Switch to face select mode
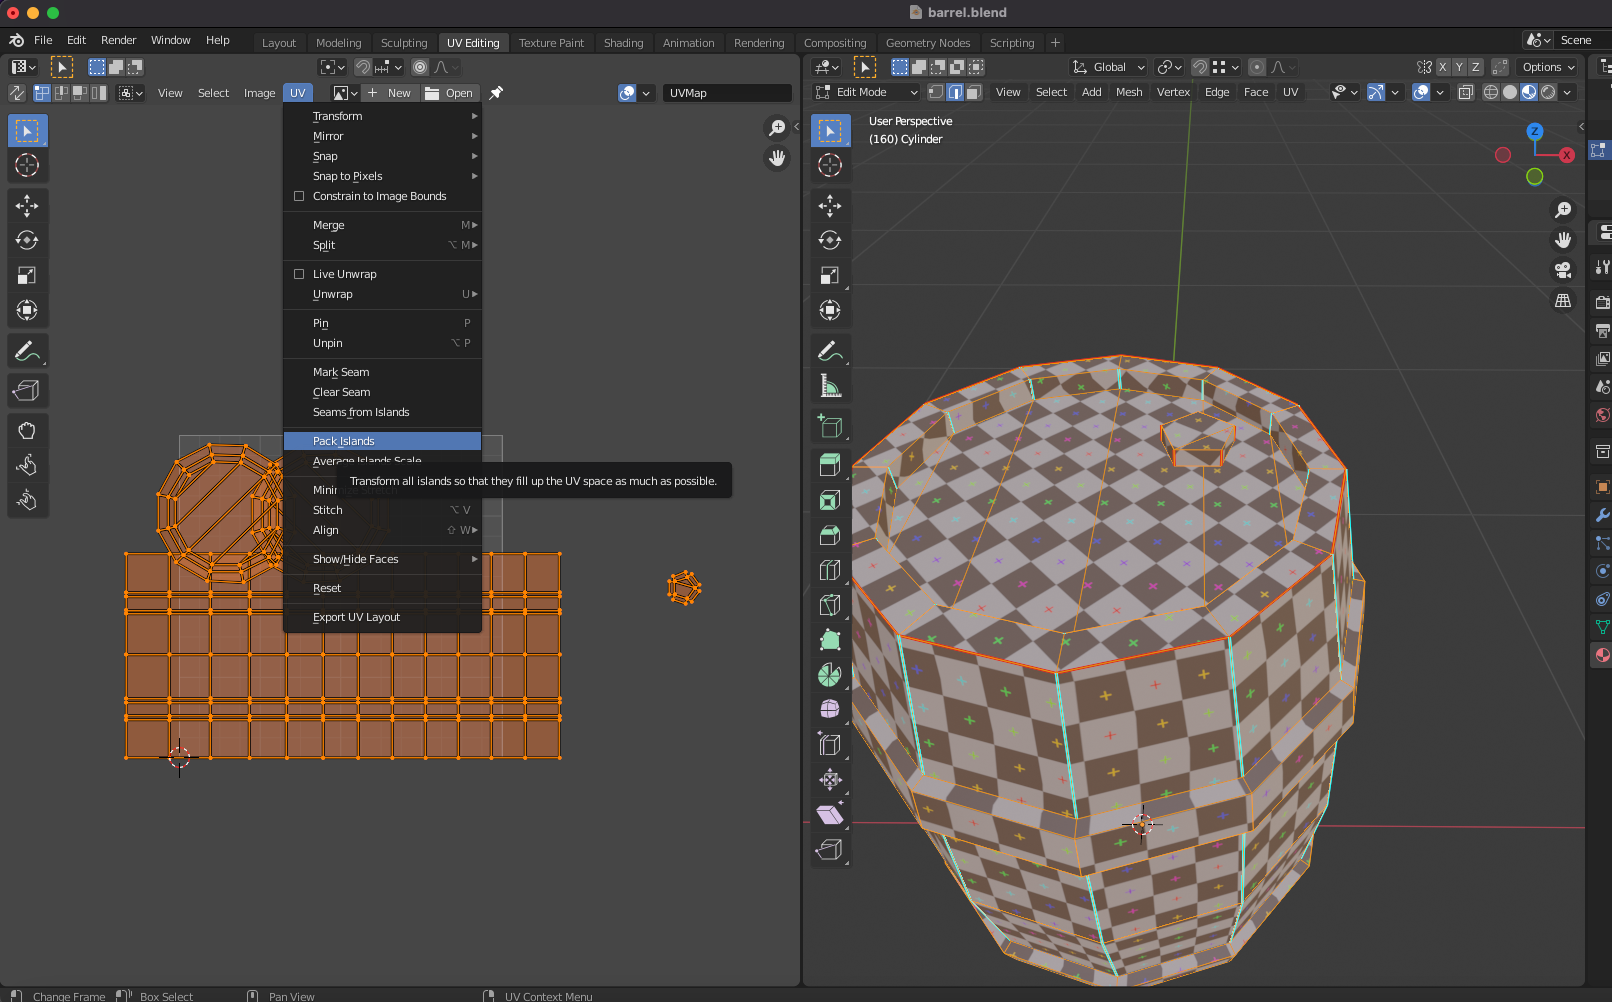Screen dimensions: 1612x1002 973,92
